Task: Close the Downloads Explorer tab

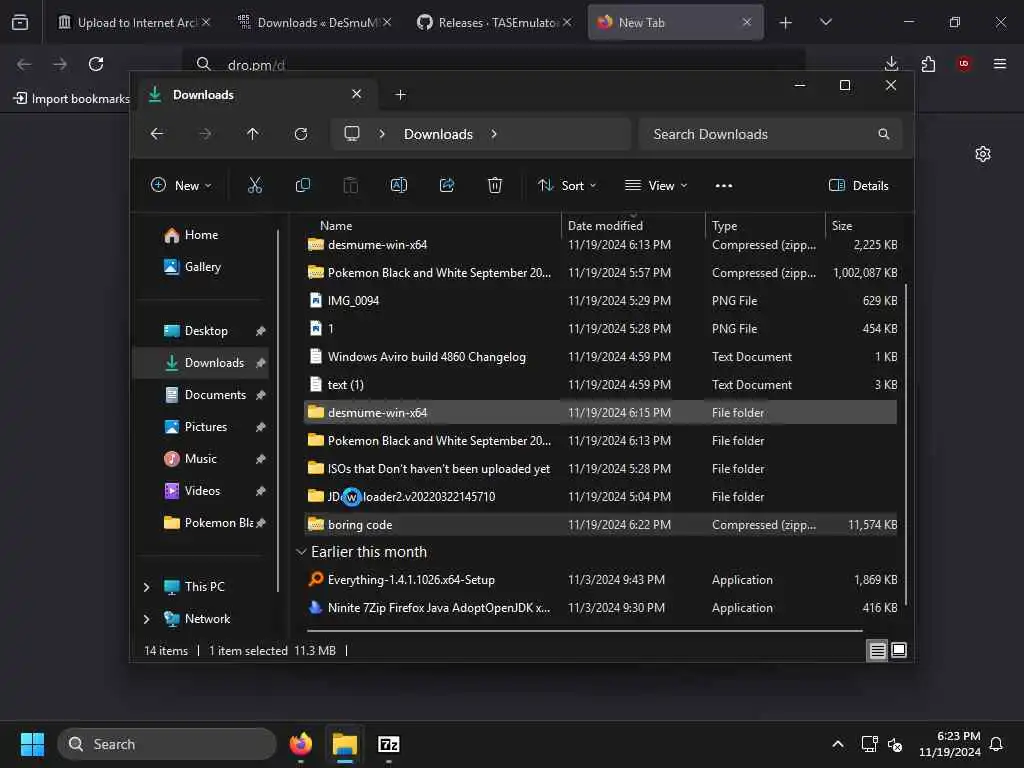Action: pos(357,94)
